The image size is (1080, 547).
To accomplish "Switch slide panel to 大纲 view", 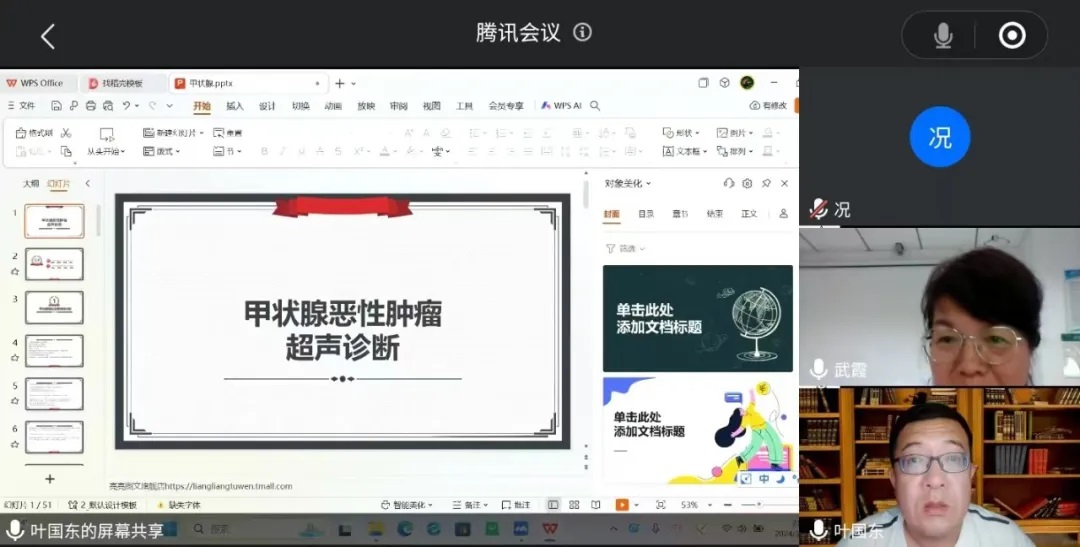I will point(31,184).
